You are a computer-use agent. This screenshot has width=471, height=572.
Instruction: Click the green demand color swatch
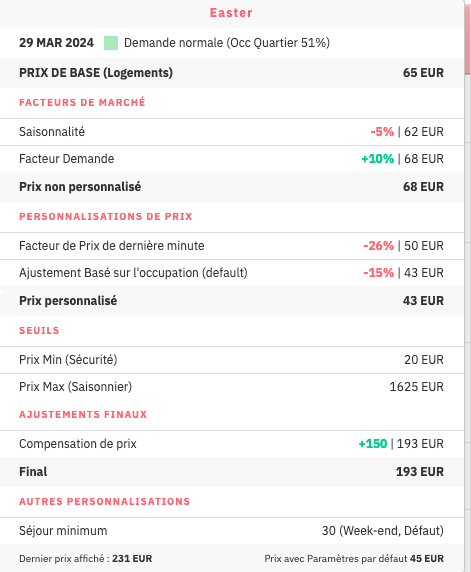coord(111,43)
